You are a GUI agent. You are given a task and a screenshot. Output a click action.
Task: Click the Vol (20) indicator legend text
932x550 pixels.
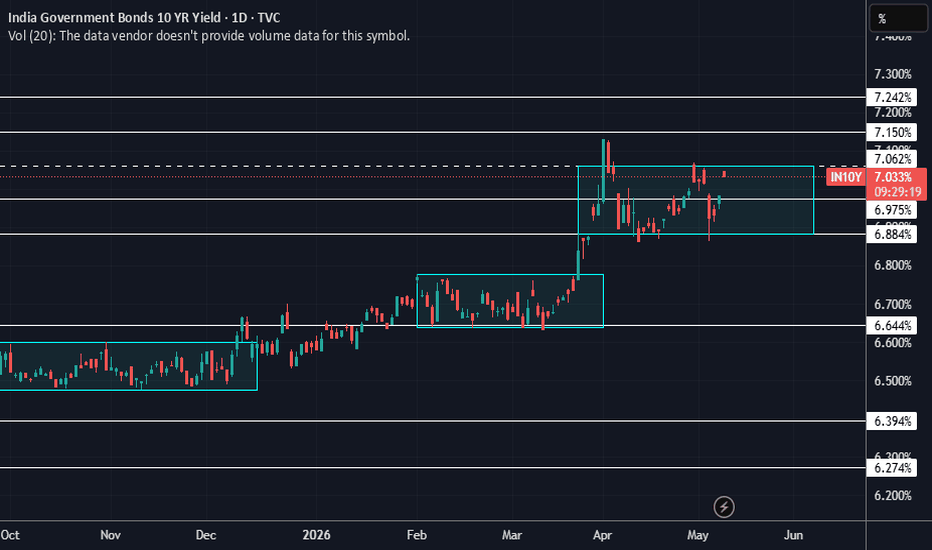[209, 36]
